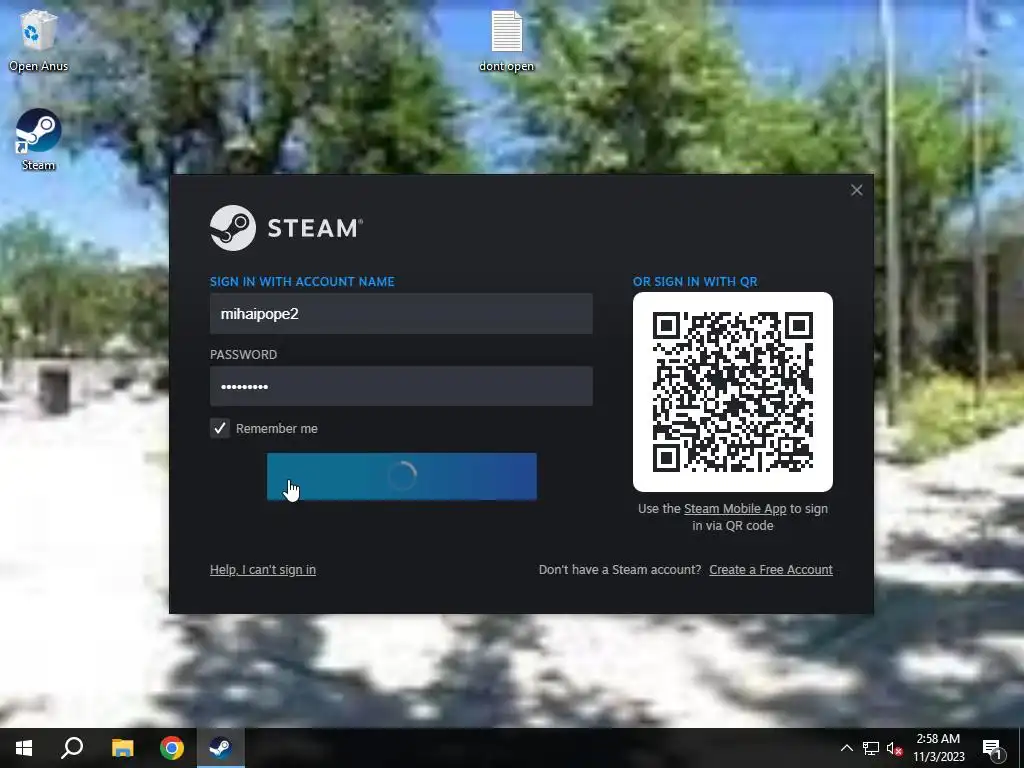This screenshot has height=768, width=1024.
Task: Open the clock showing 2:58 AM
Action: click(x=938, y=748)
